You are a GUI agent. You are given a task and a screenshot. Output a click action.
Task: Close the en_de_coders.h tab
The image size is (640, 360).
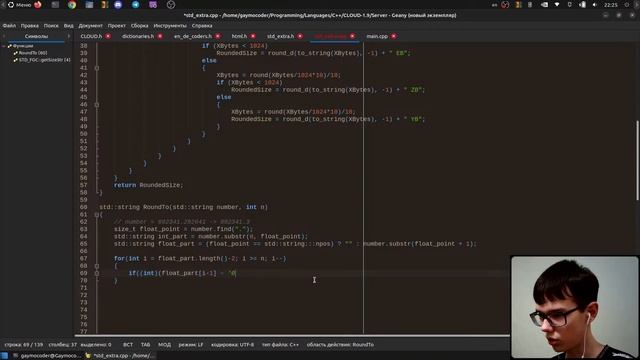click(x=218, y=36)
